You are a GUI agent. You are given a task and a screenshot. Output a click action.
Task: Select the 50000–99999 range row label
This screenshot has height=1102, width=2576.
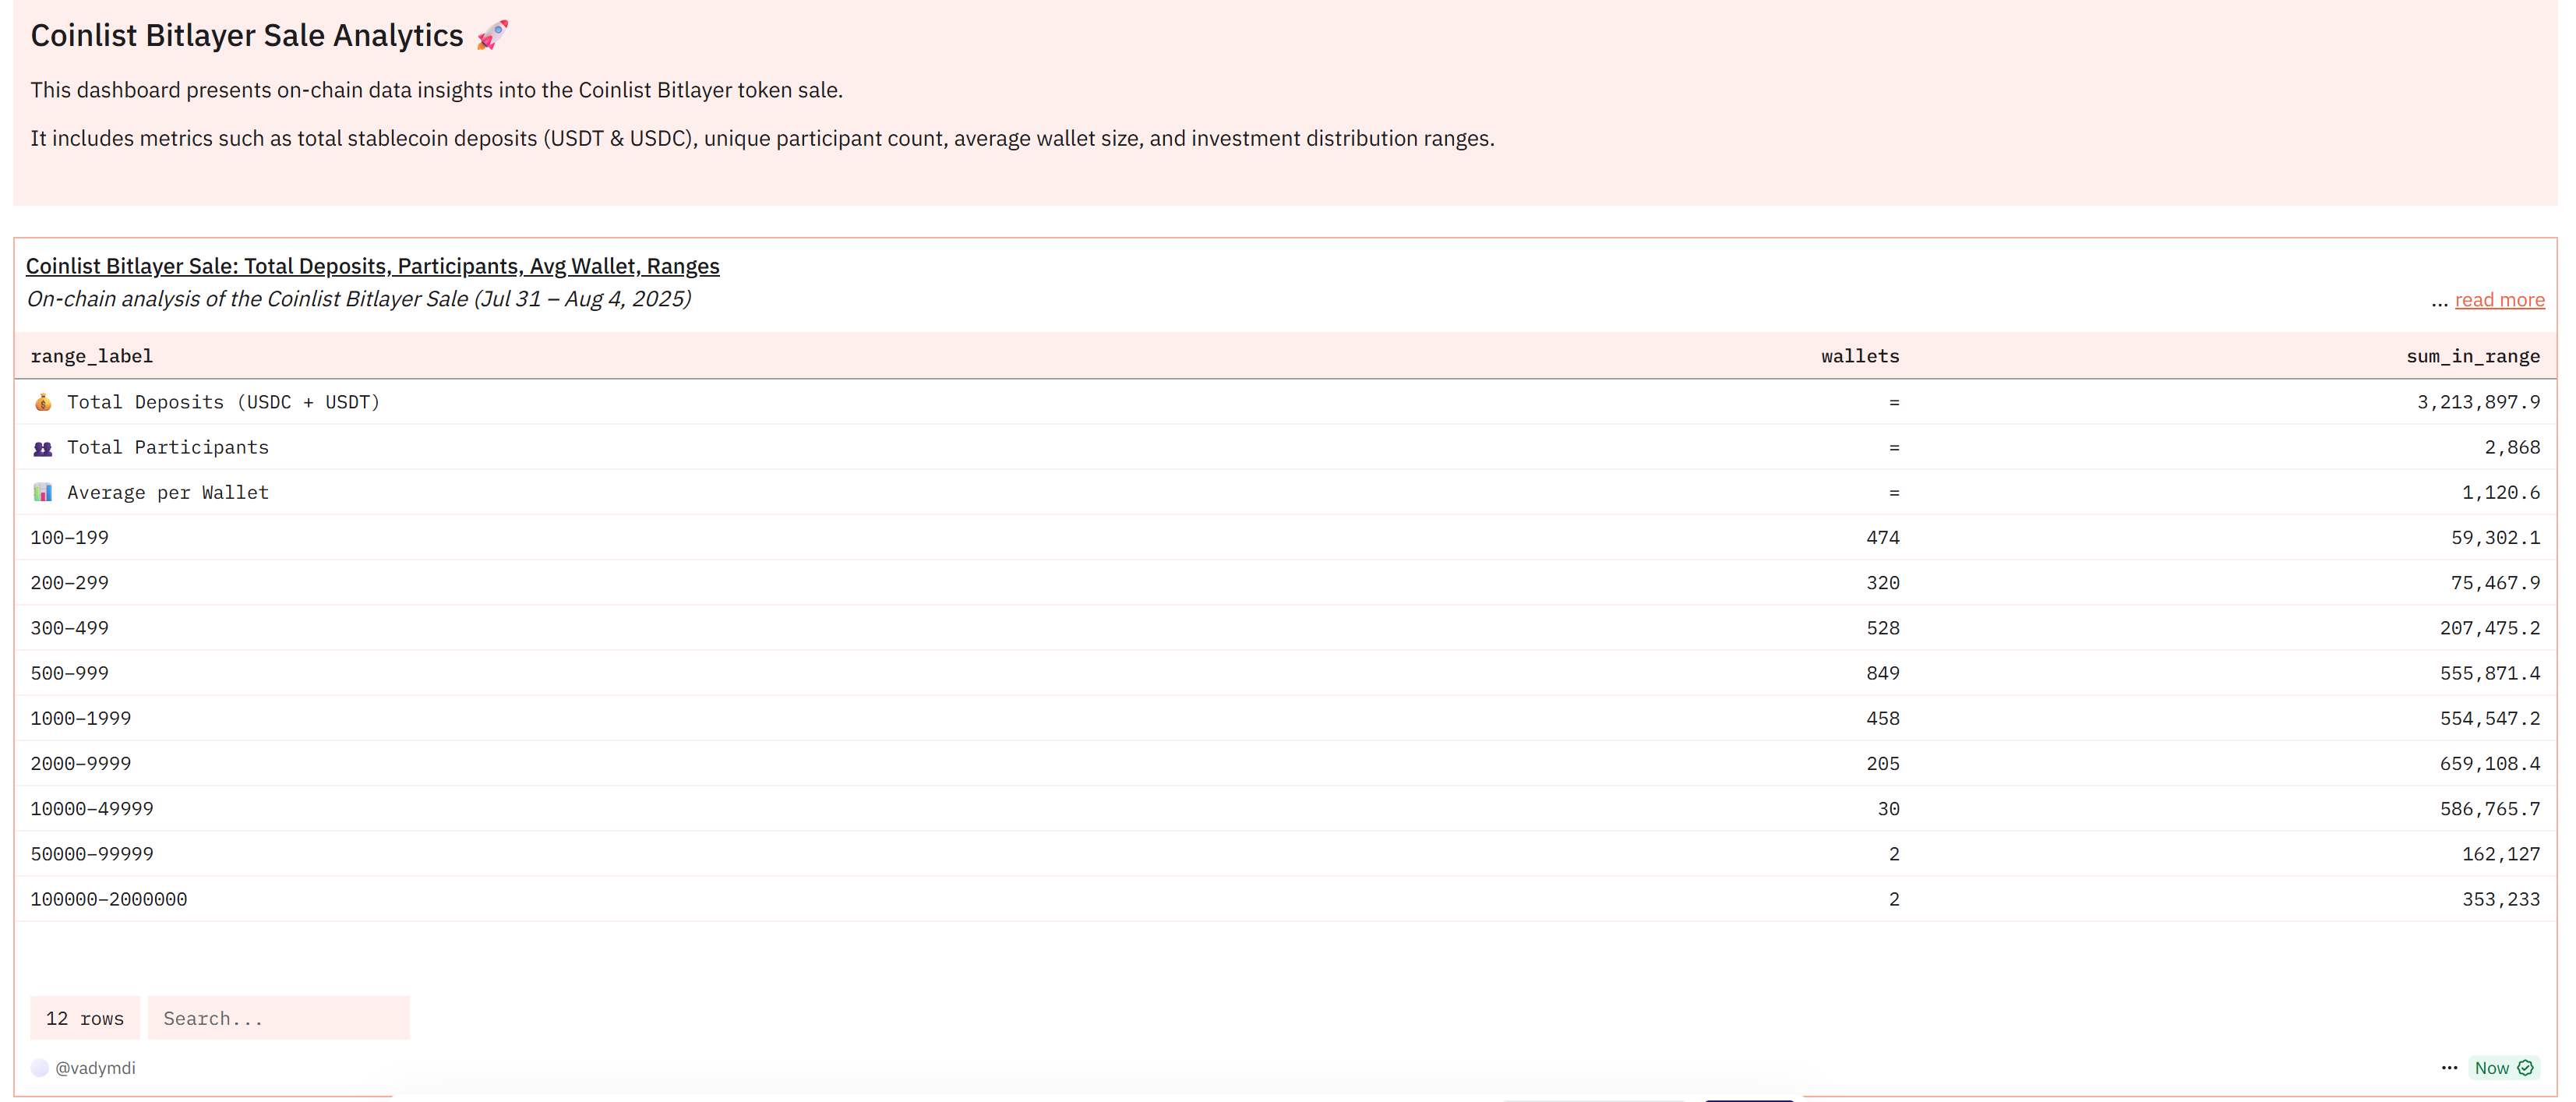[x=92, y=854]
